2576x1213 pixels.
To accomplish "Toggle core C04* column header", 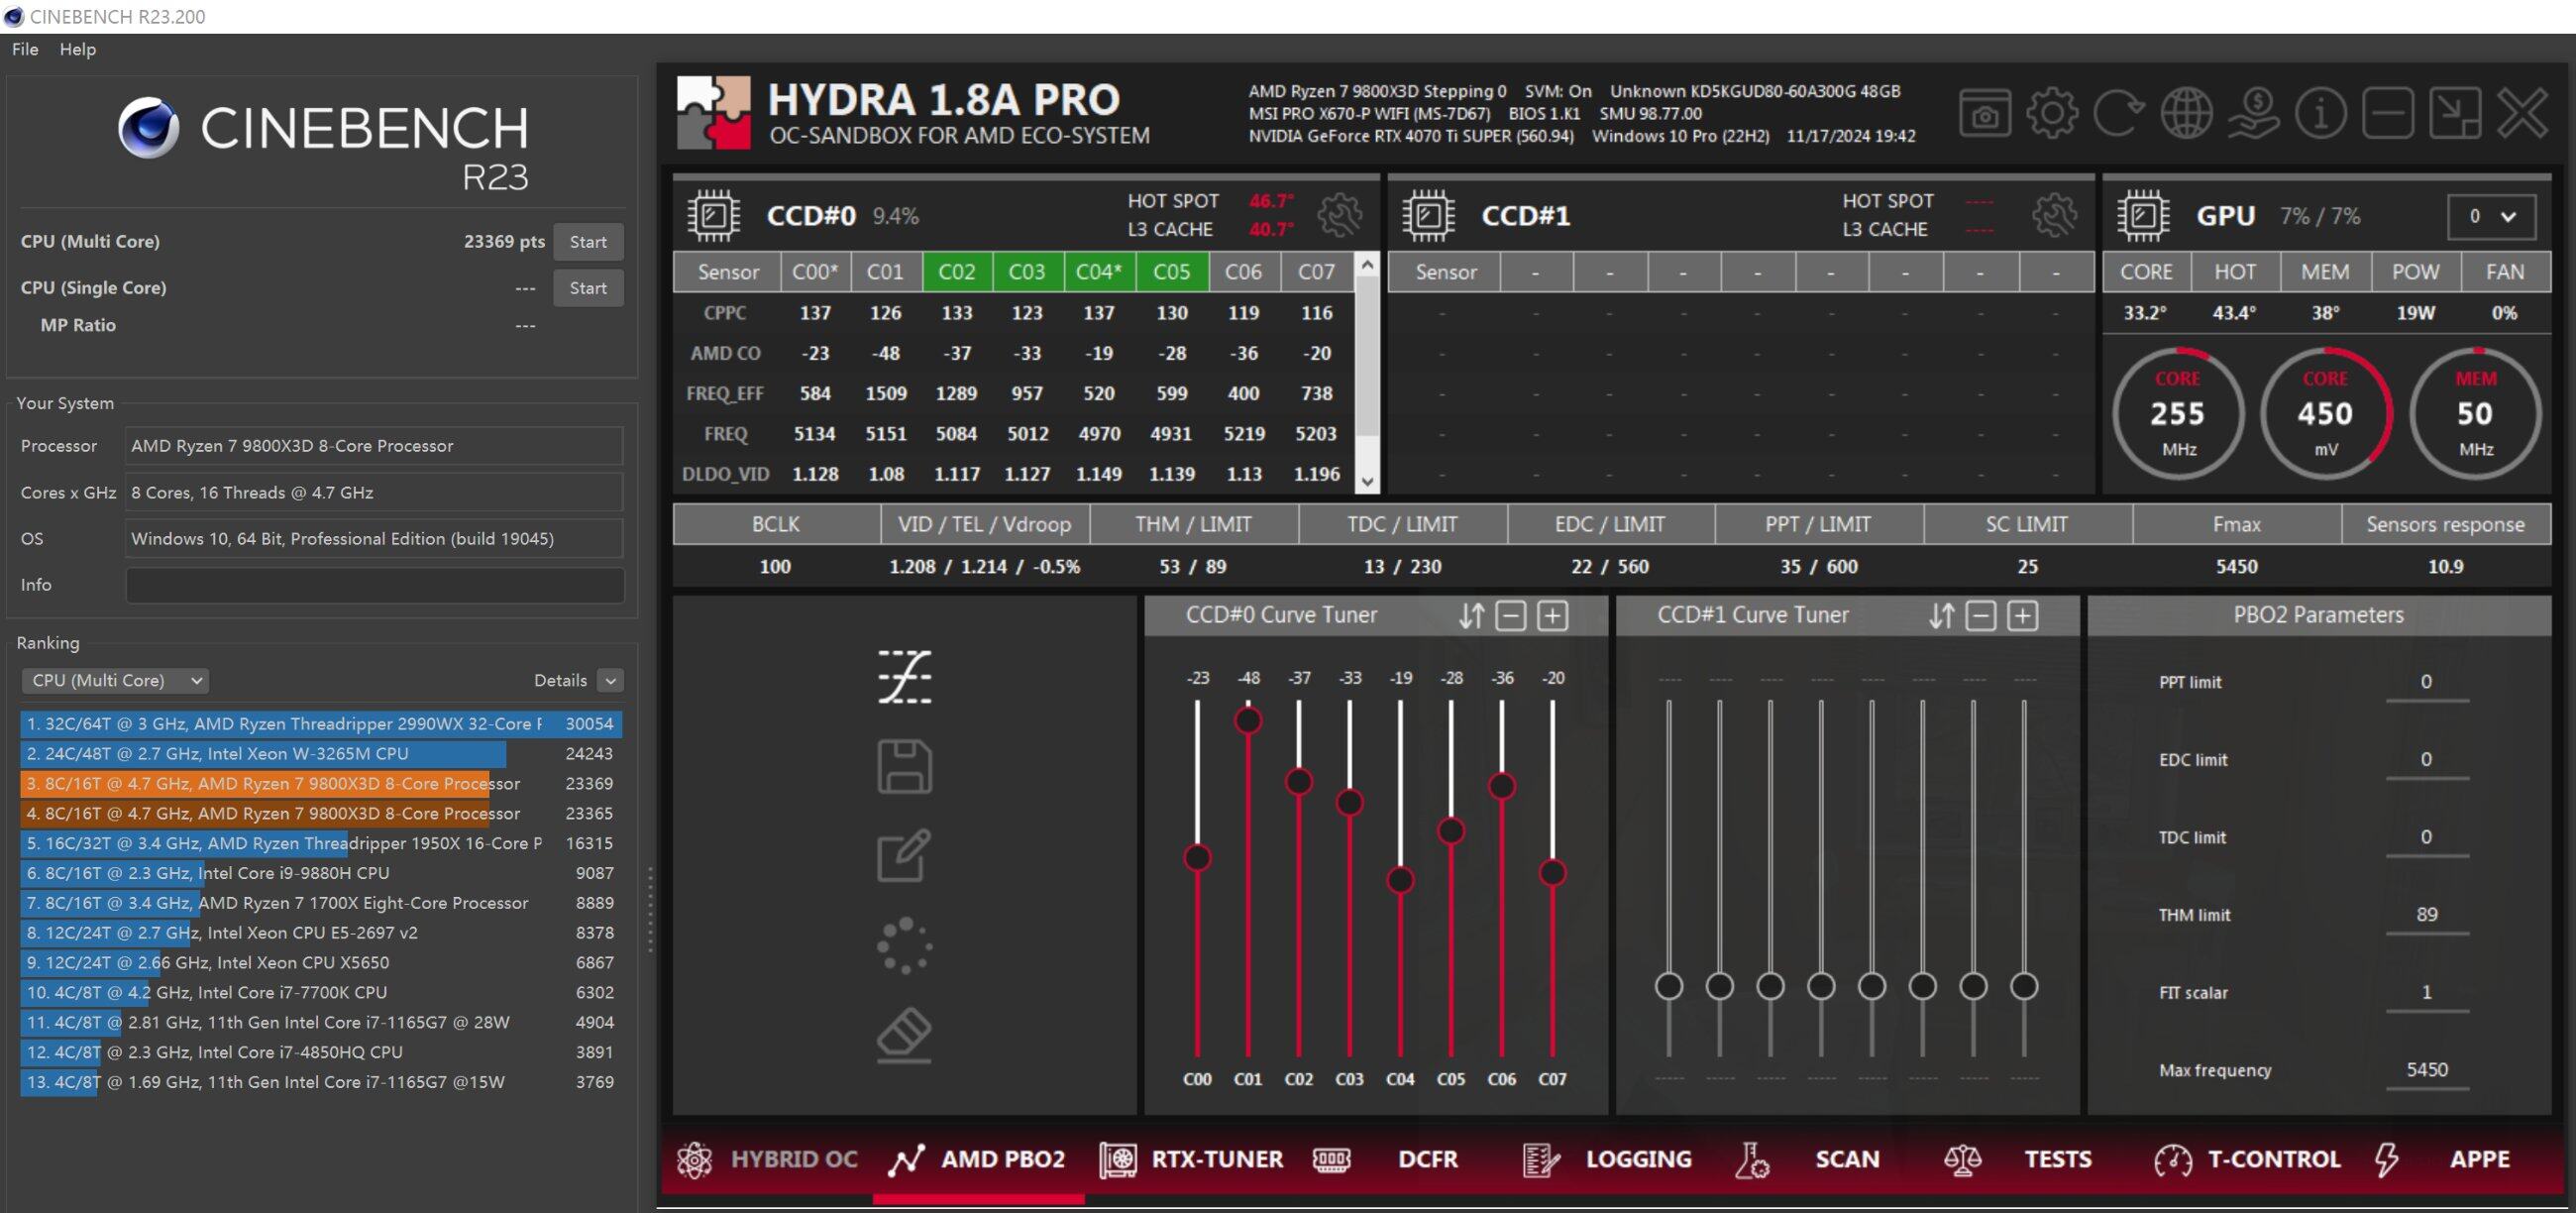I will click(x=1099, y=272).
